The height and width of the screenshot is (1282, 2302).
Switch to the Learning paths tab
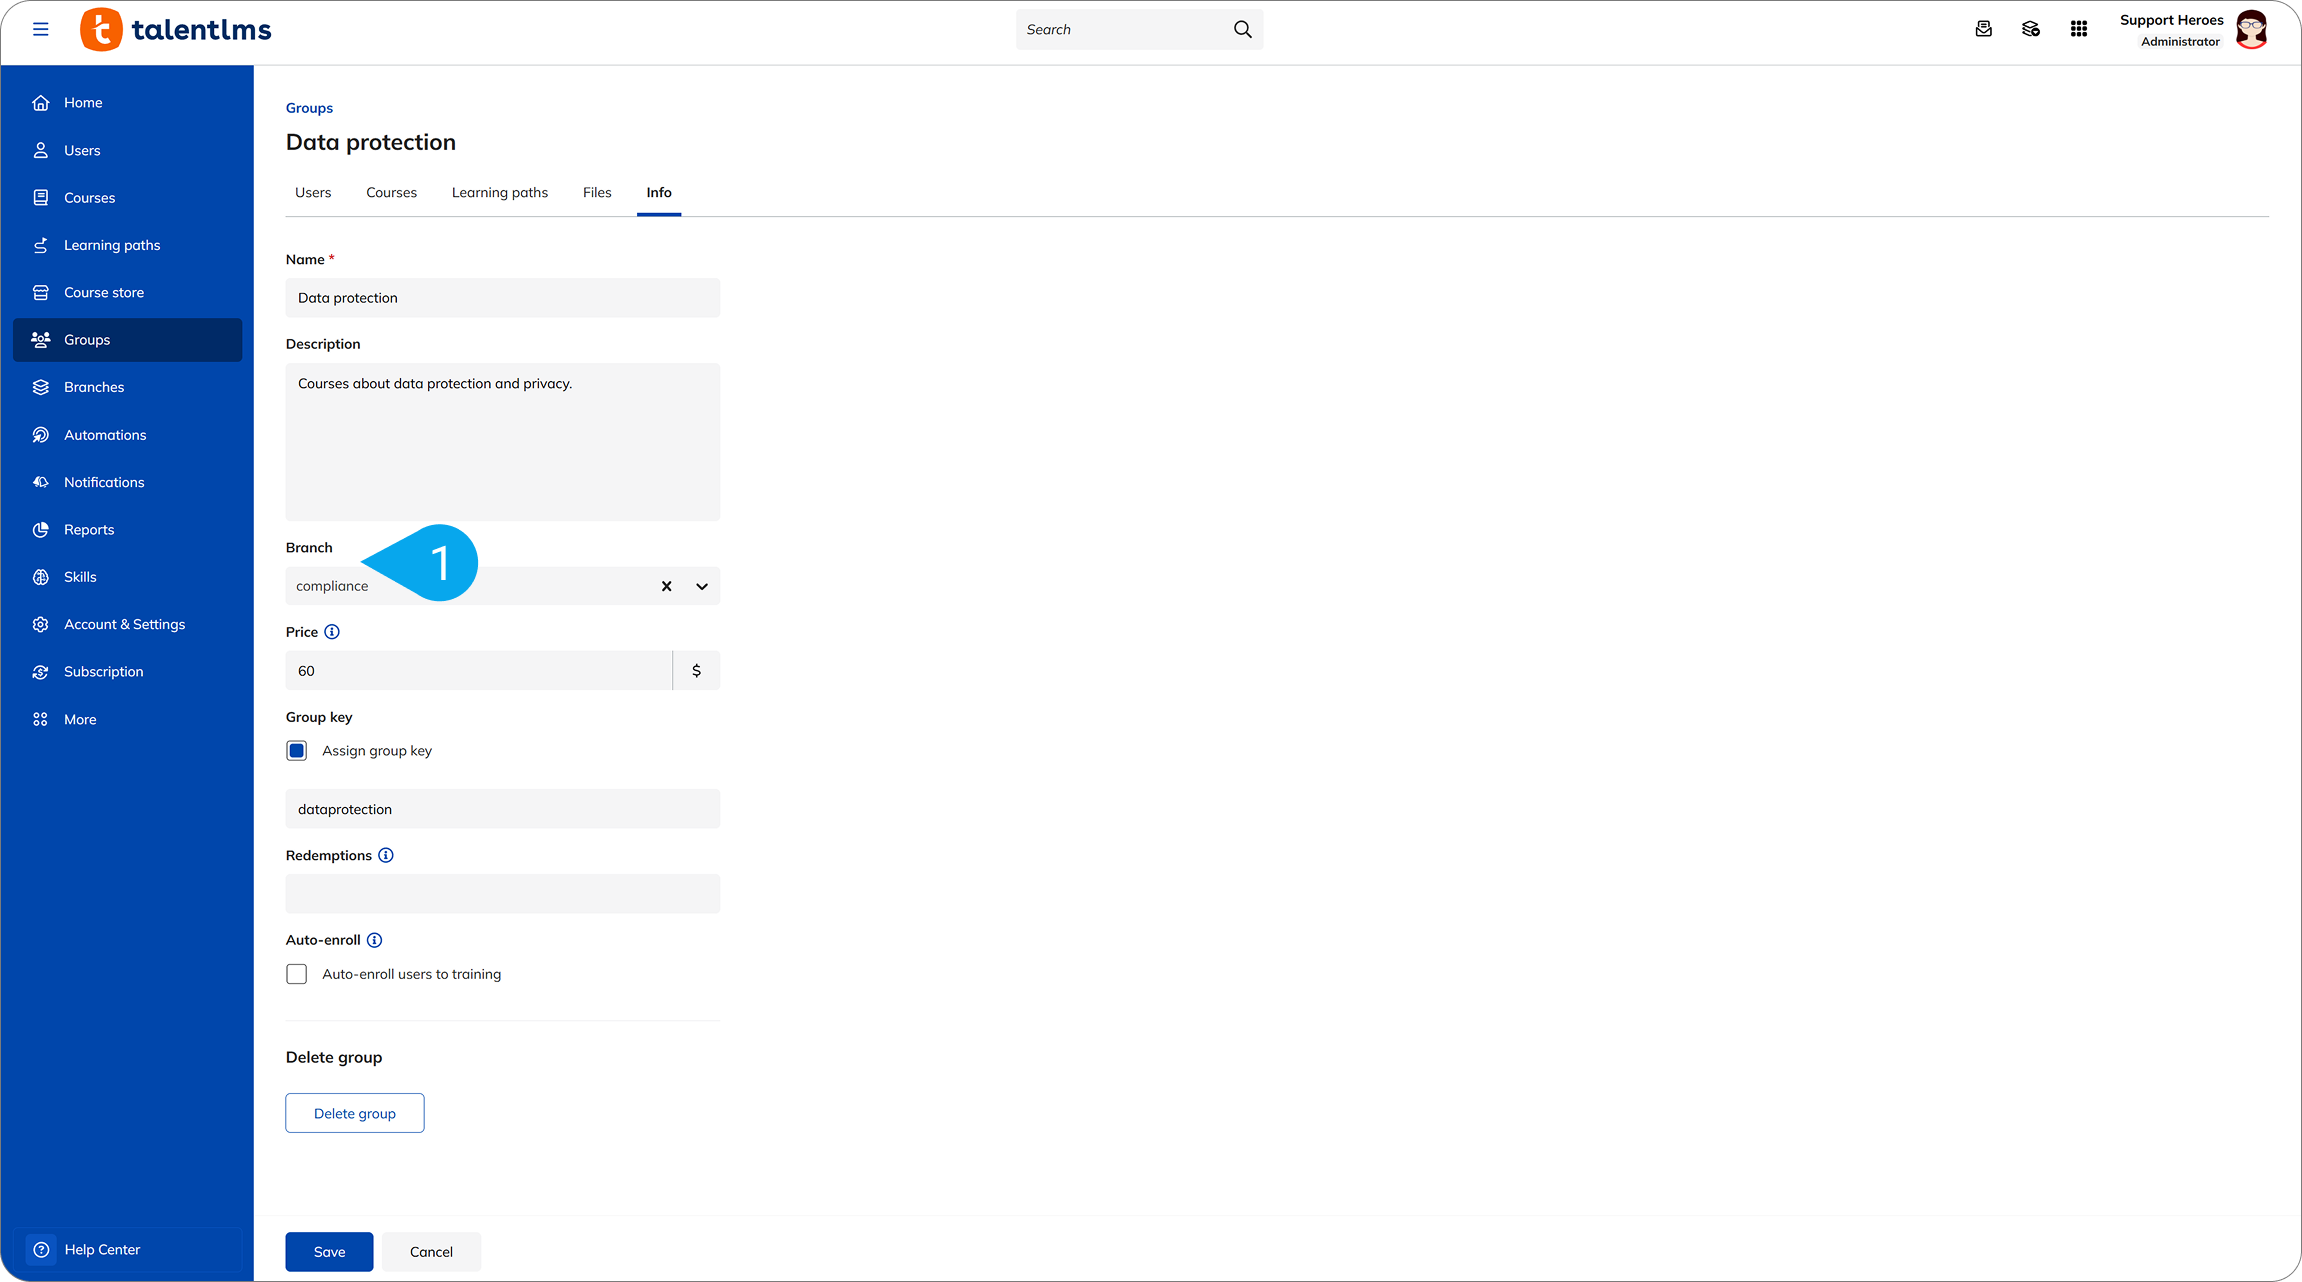[x=500, y=193]
